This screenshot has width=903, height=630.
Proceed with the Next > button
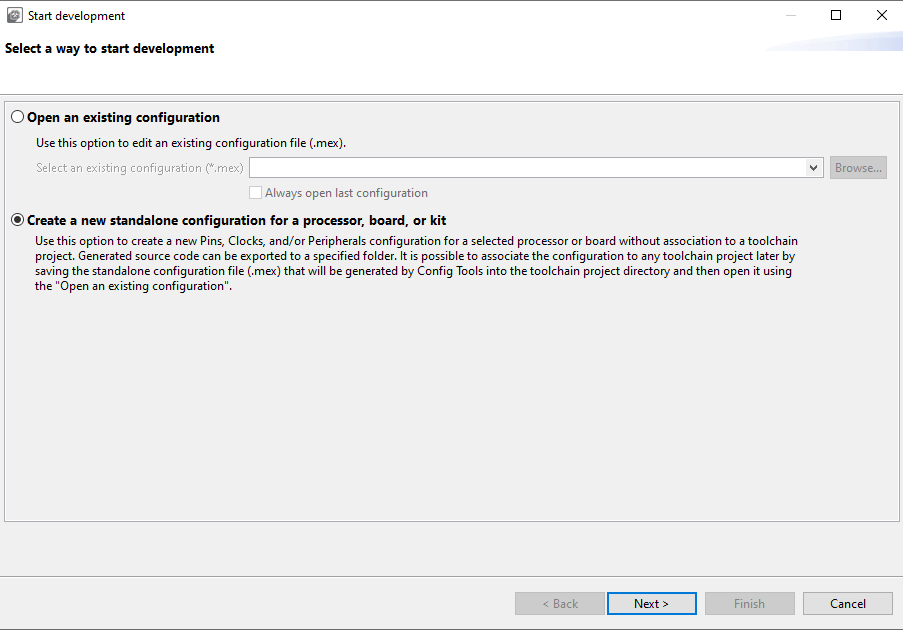651,603
